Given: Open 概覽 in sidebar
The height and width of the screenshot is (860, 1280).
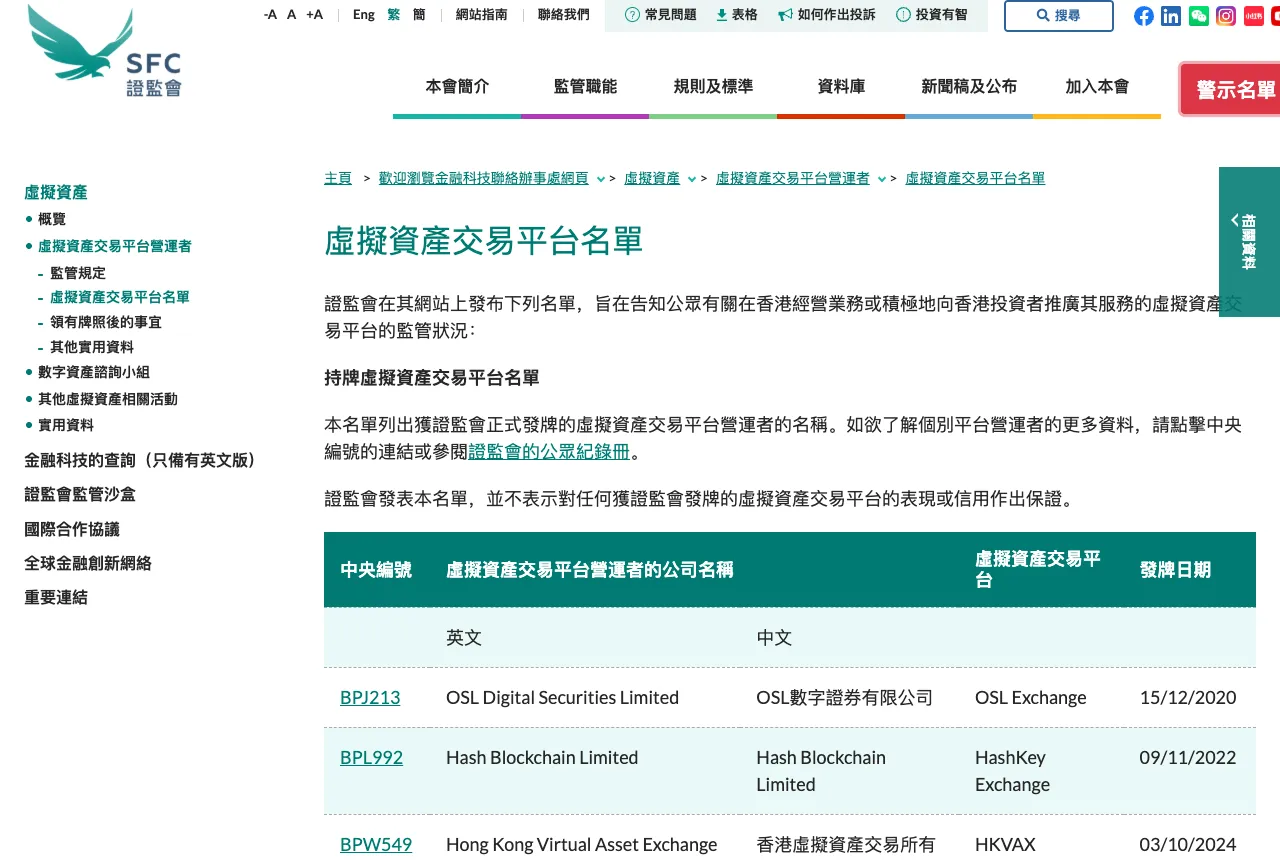Looking at the screenshot, I should tap(52, 219).
